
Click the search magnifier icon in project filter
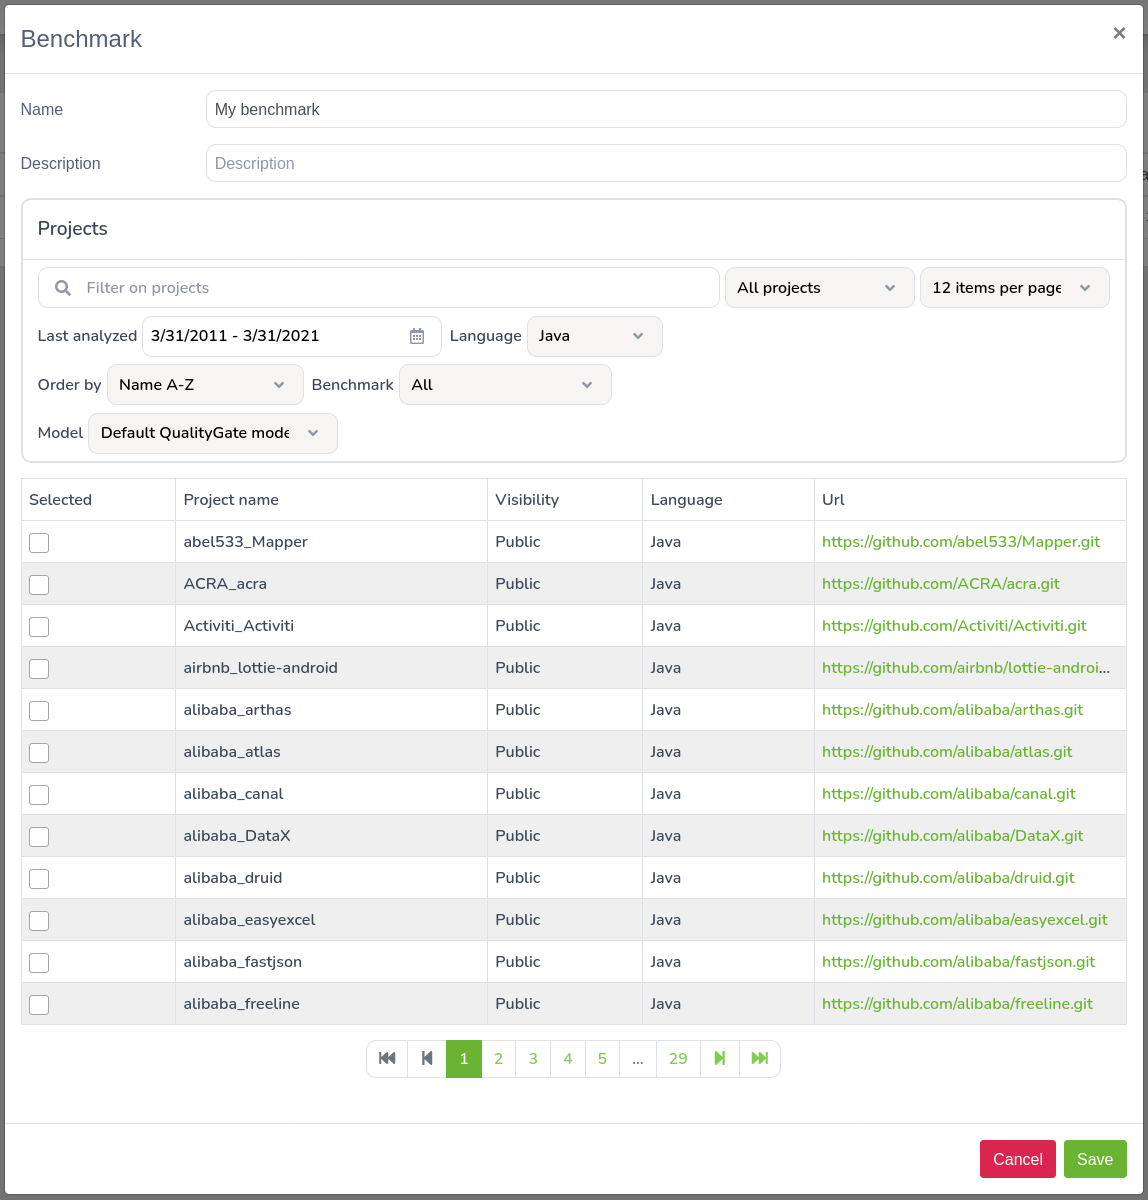click(x=63, y=288)
